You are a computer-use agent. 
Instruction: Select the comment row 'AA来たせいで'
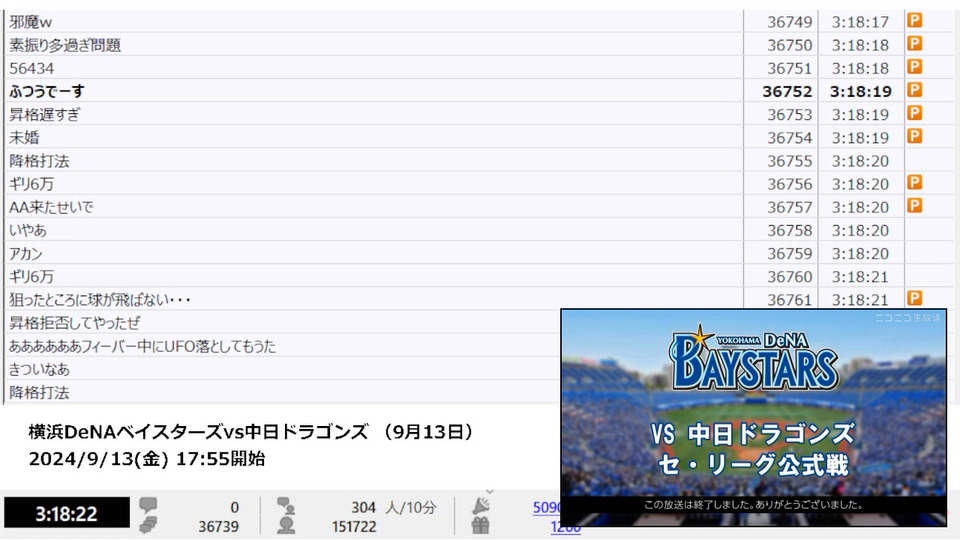click(373, 207)
